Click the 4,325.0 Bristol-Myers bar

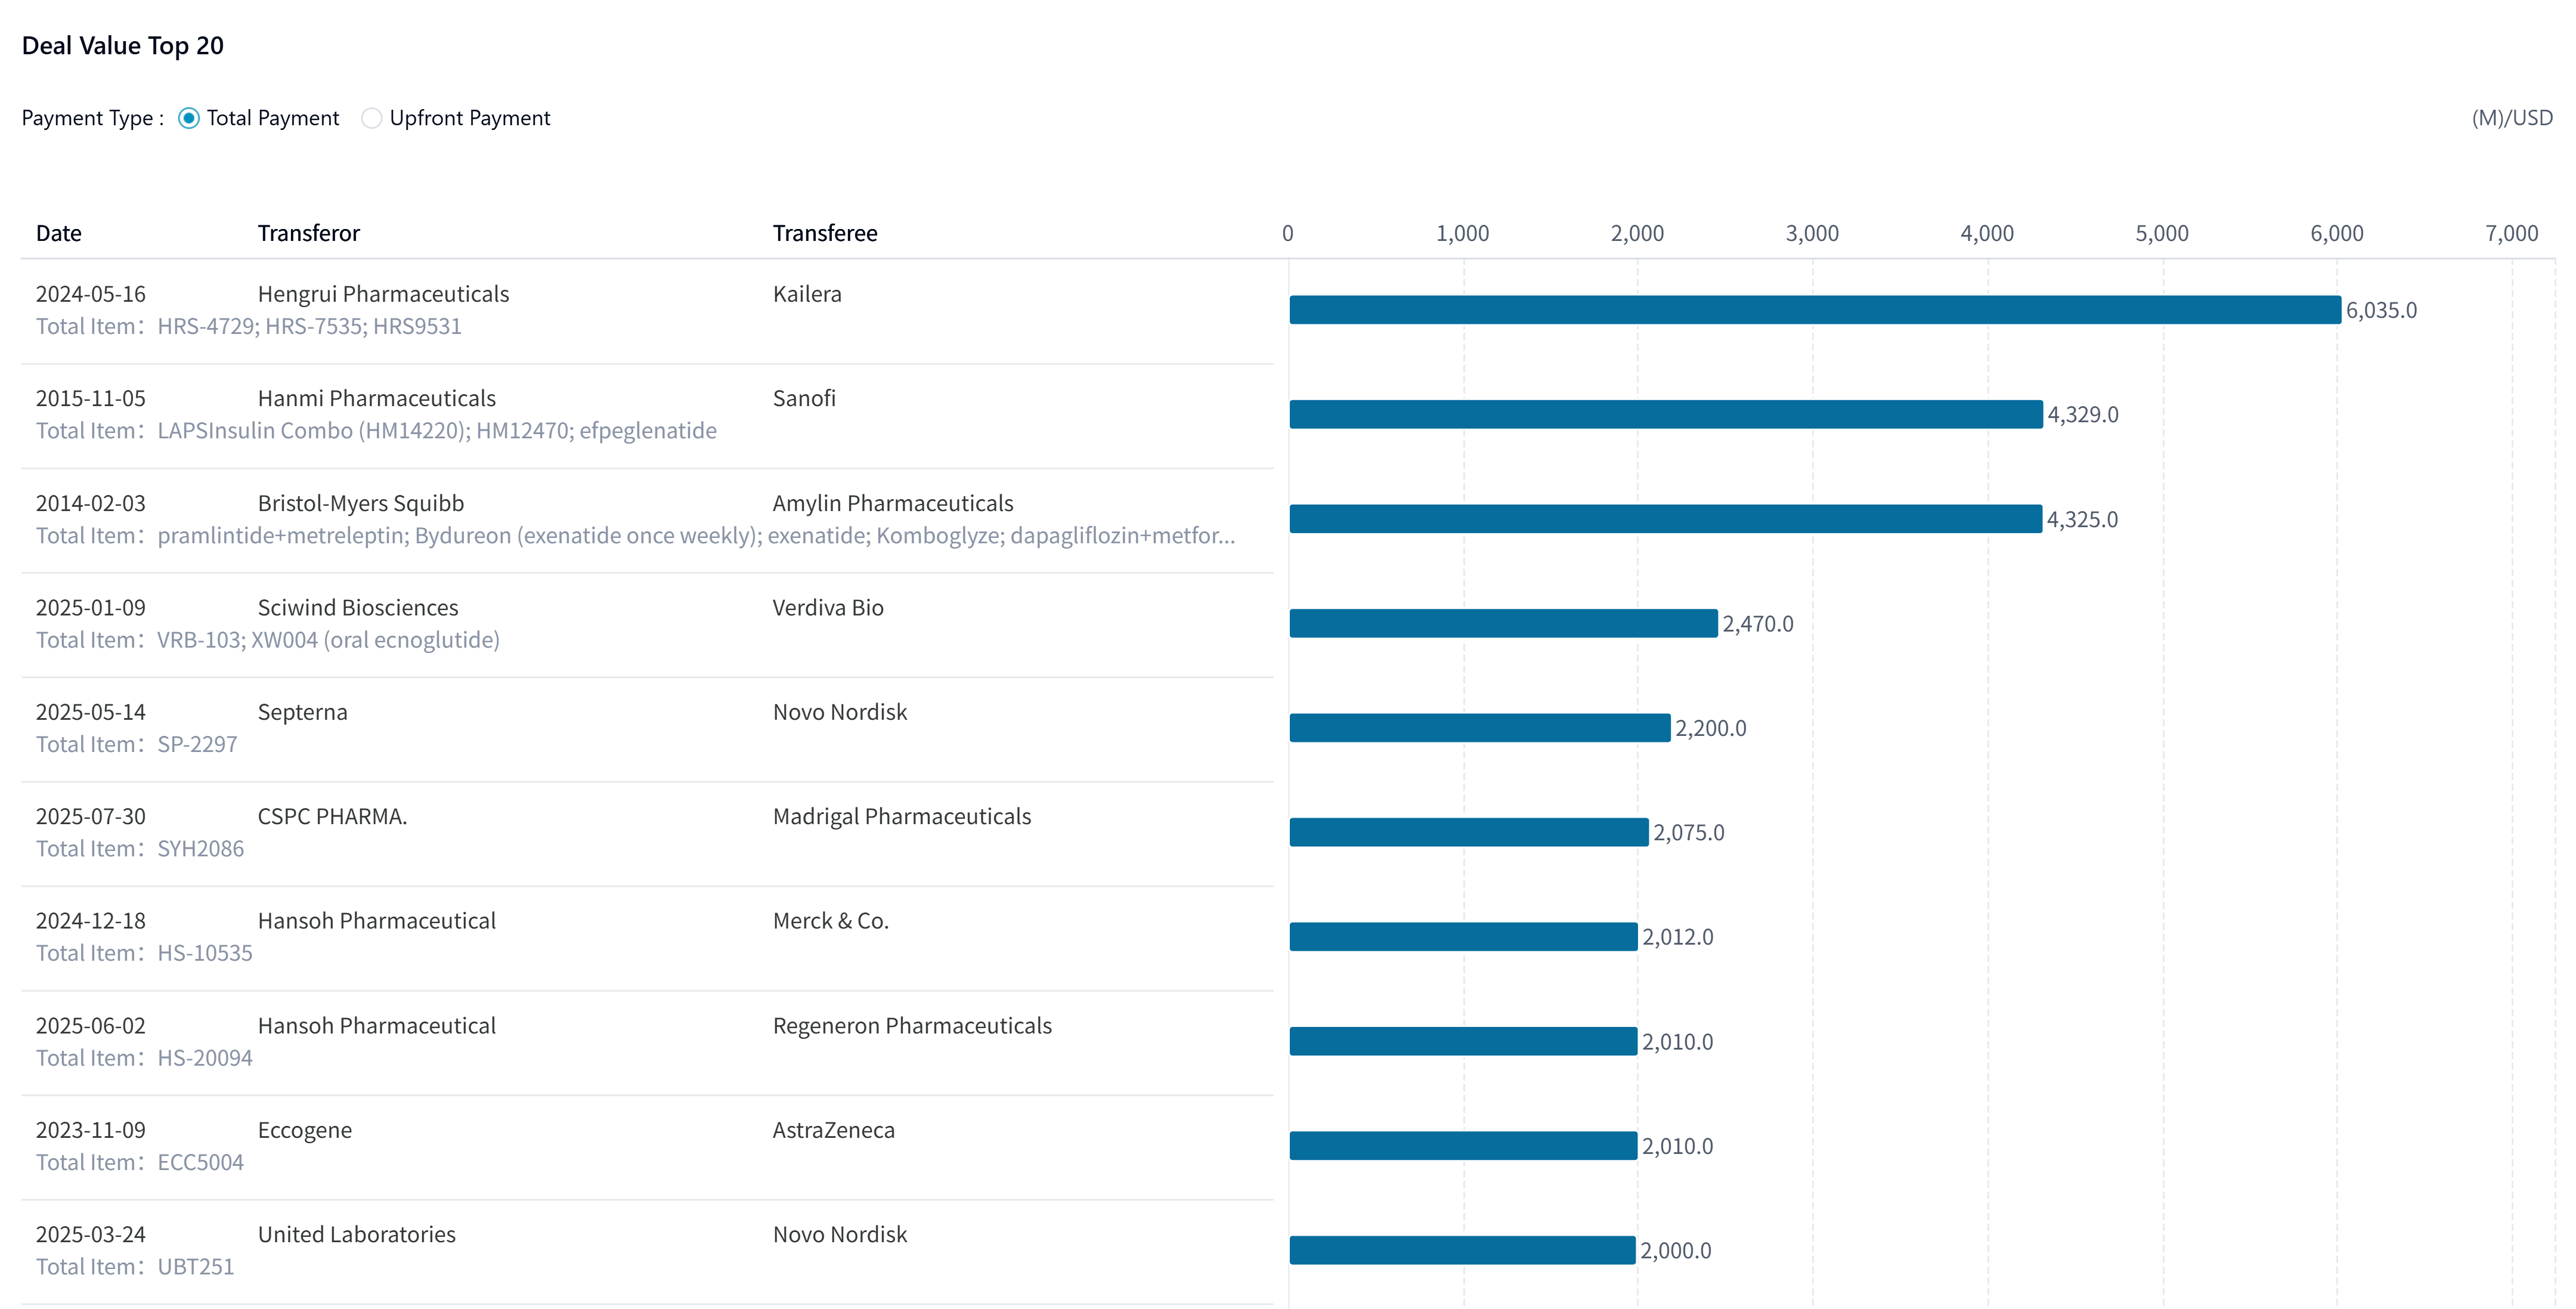pyautogui.click(x=1666, y=519)
